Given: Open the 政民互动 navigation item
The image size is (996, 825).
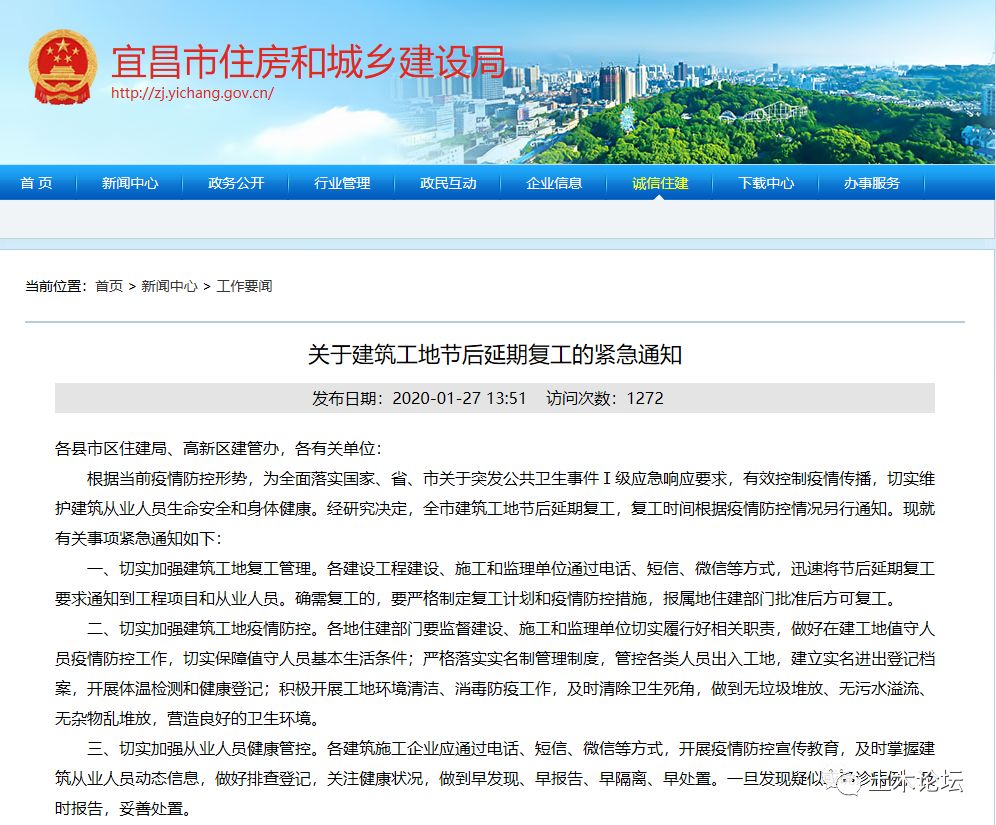Looking at the screenshot, I should (x=448, y=183).
